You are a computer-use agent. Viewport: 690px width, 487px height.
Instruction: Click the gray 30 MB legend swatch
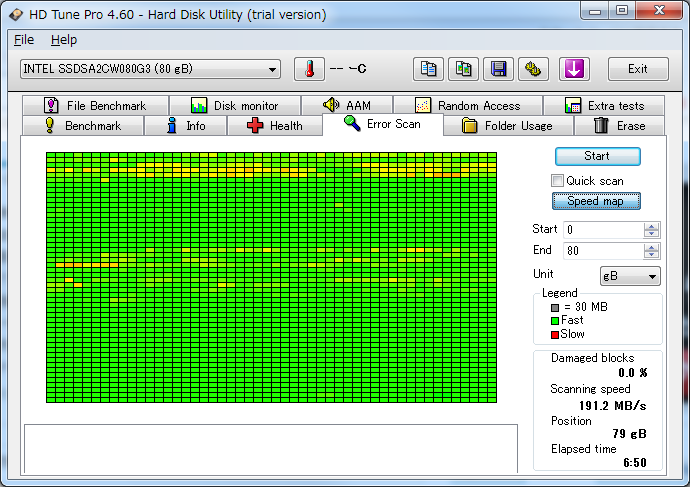click(555, 308)
